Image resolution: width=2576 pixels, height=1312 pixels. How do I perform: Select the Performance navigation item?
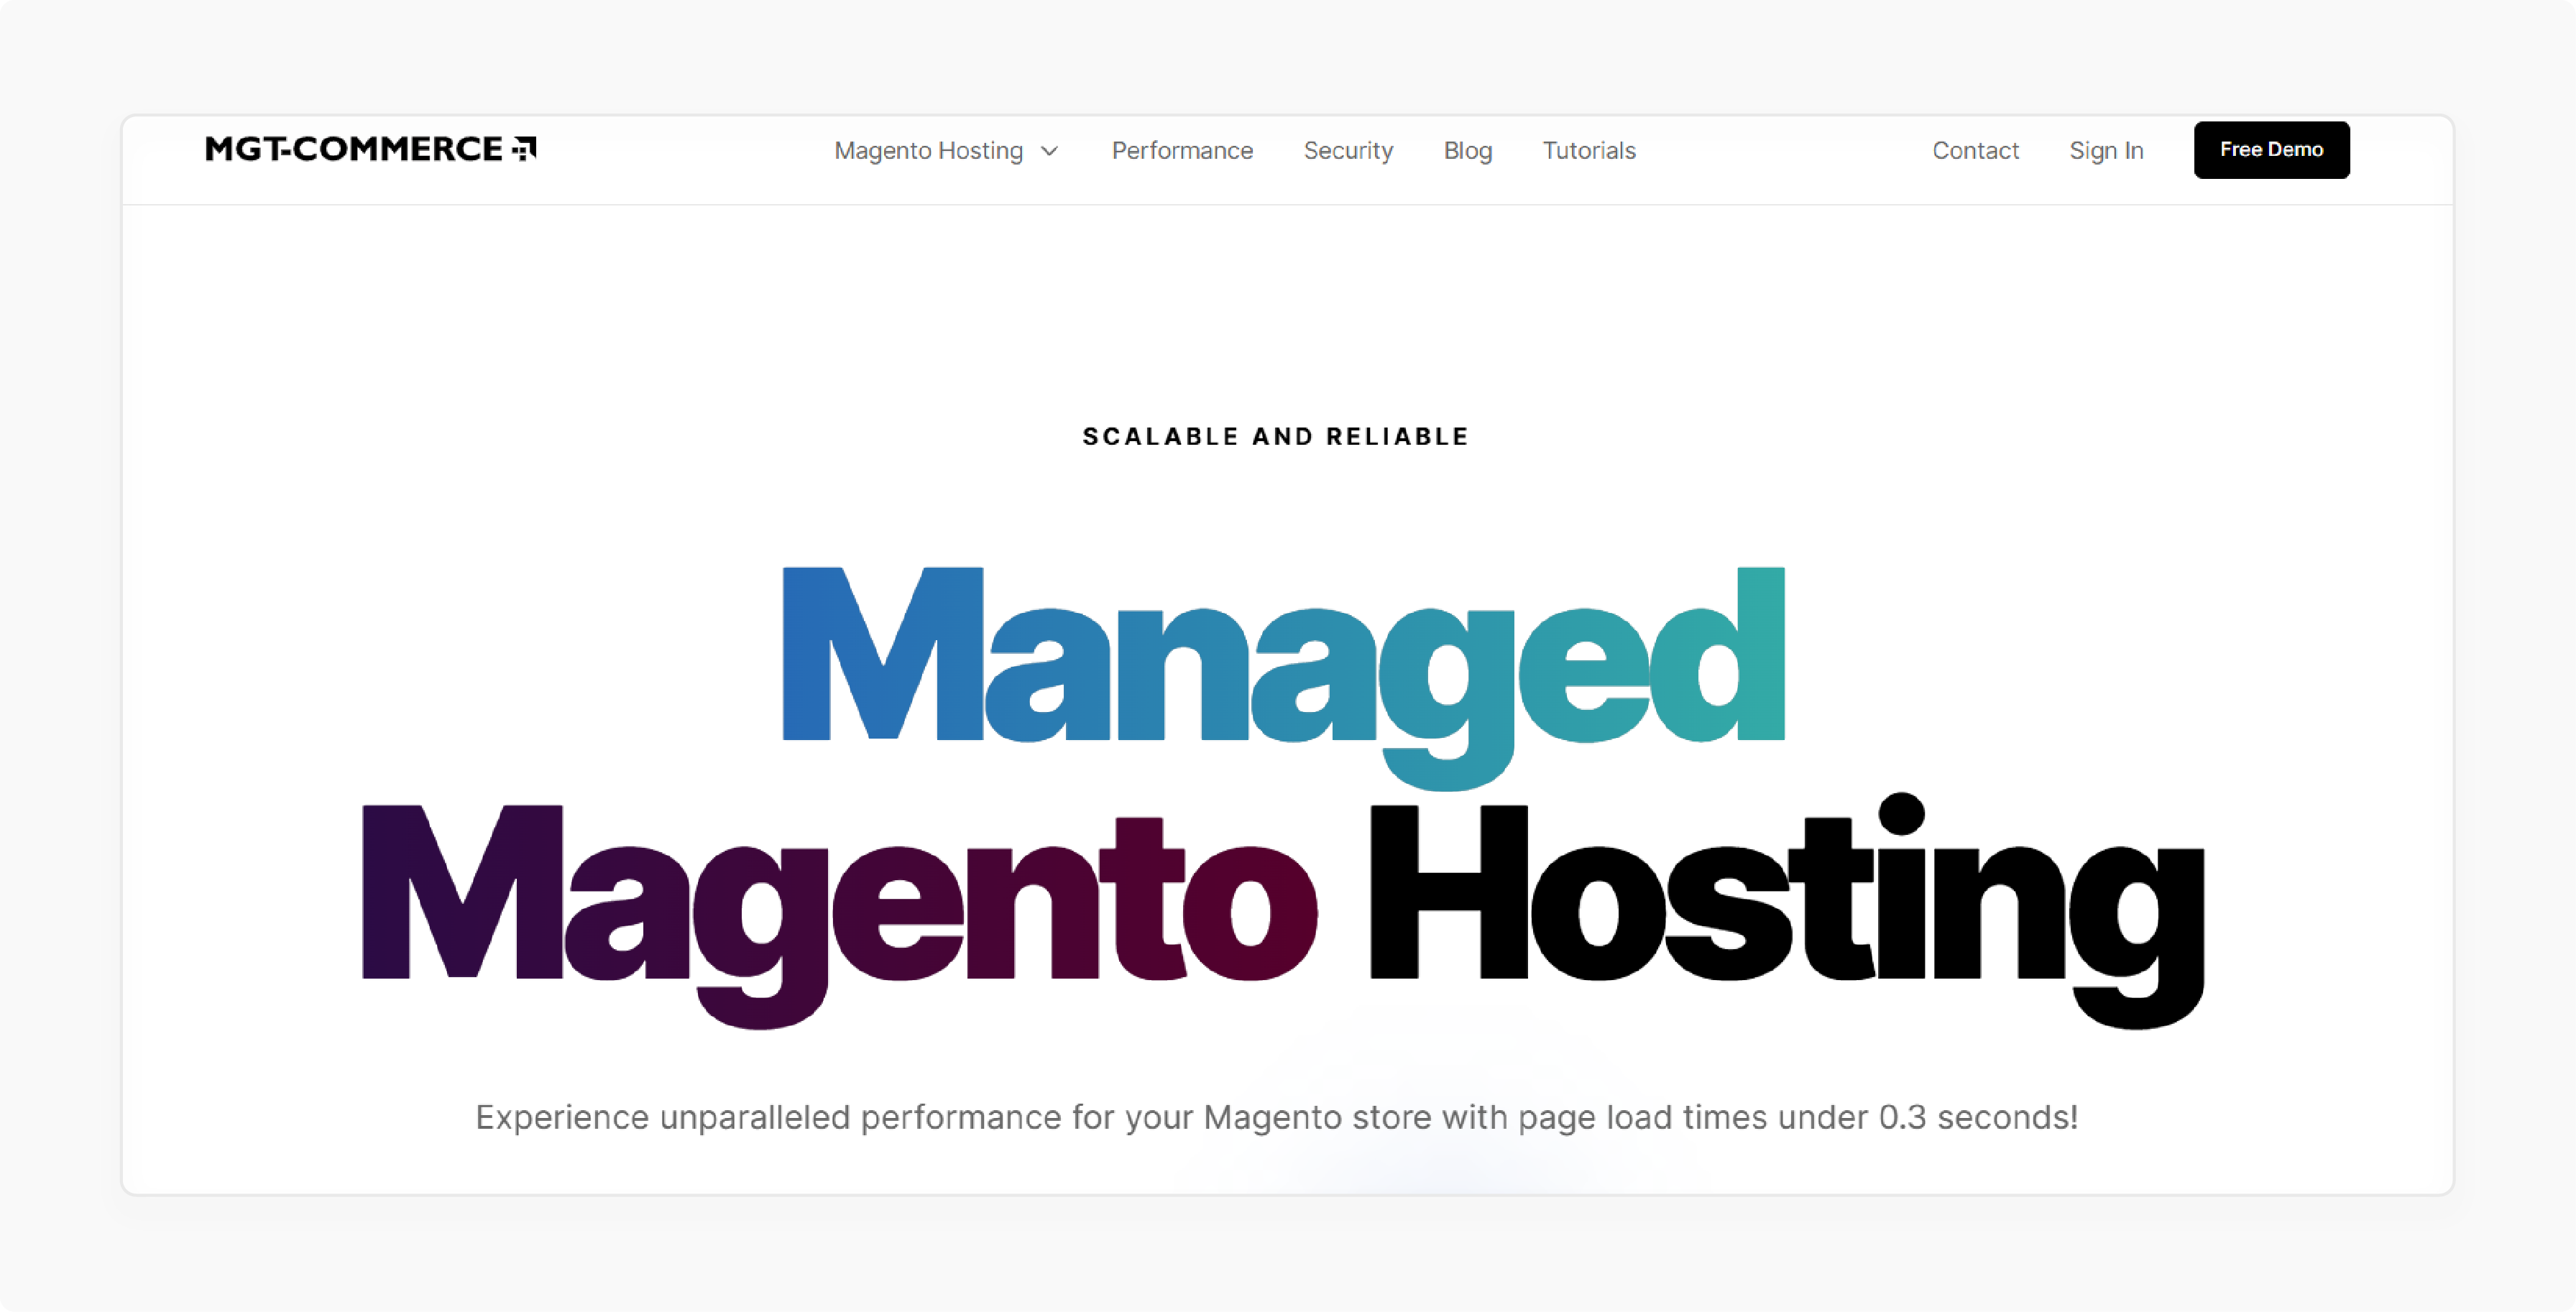tap(1183, 150)
